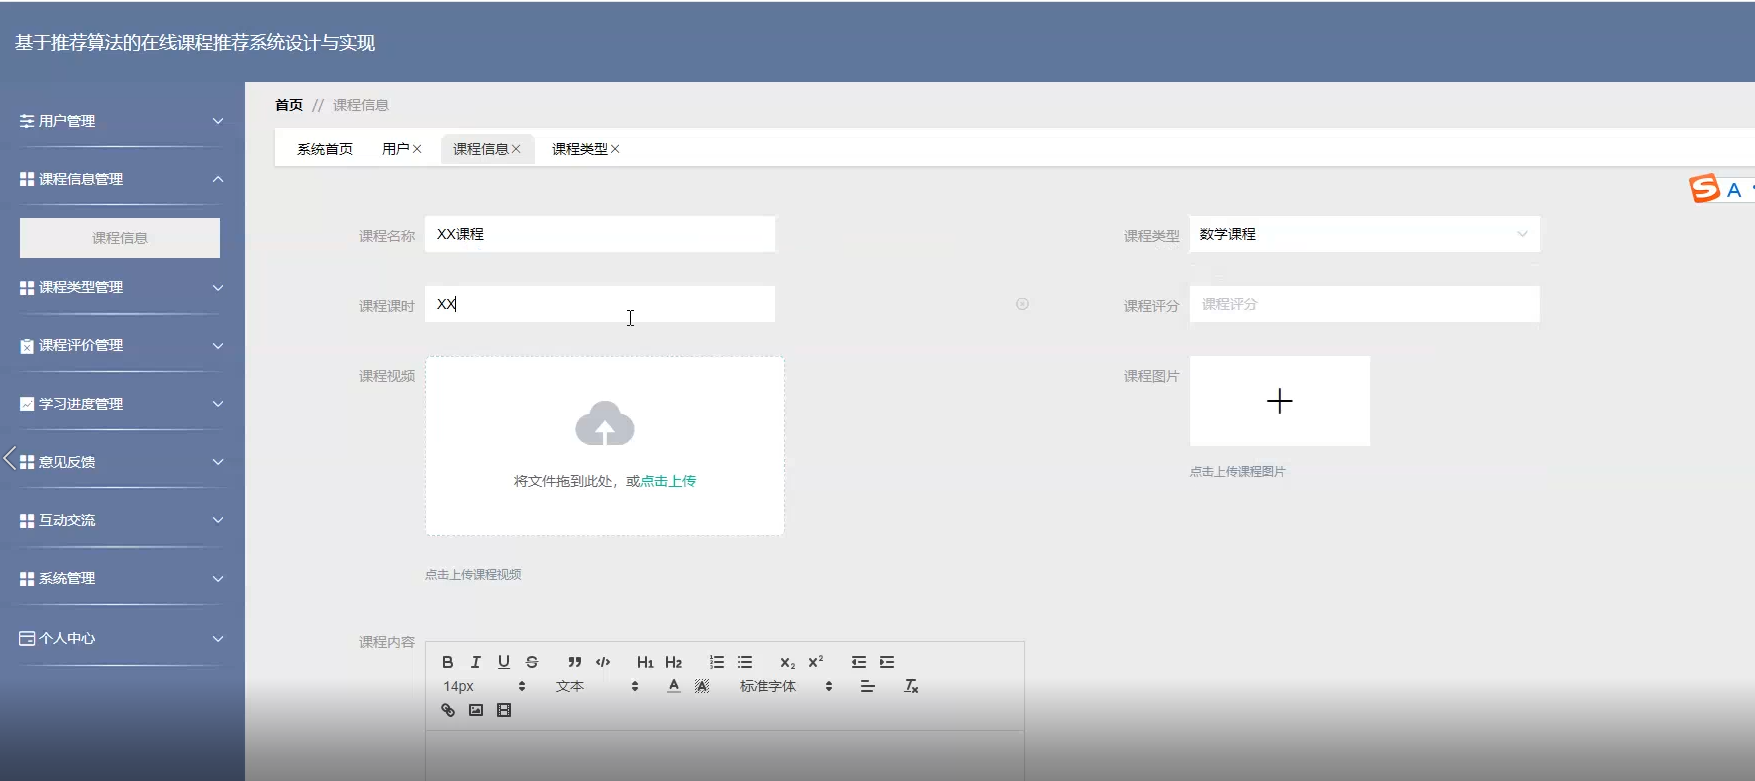Expand the 个人中心 sidebar menu
Screen dimensions: 1755x781
click(x=120, y=638)
